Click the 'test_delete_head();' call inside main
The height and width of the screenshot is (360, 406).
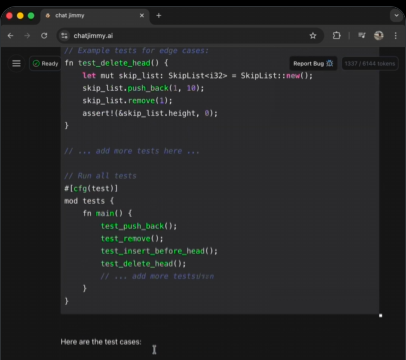coord(143,264)
